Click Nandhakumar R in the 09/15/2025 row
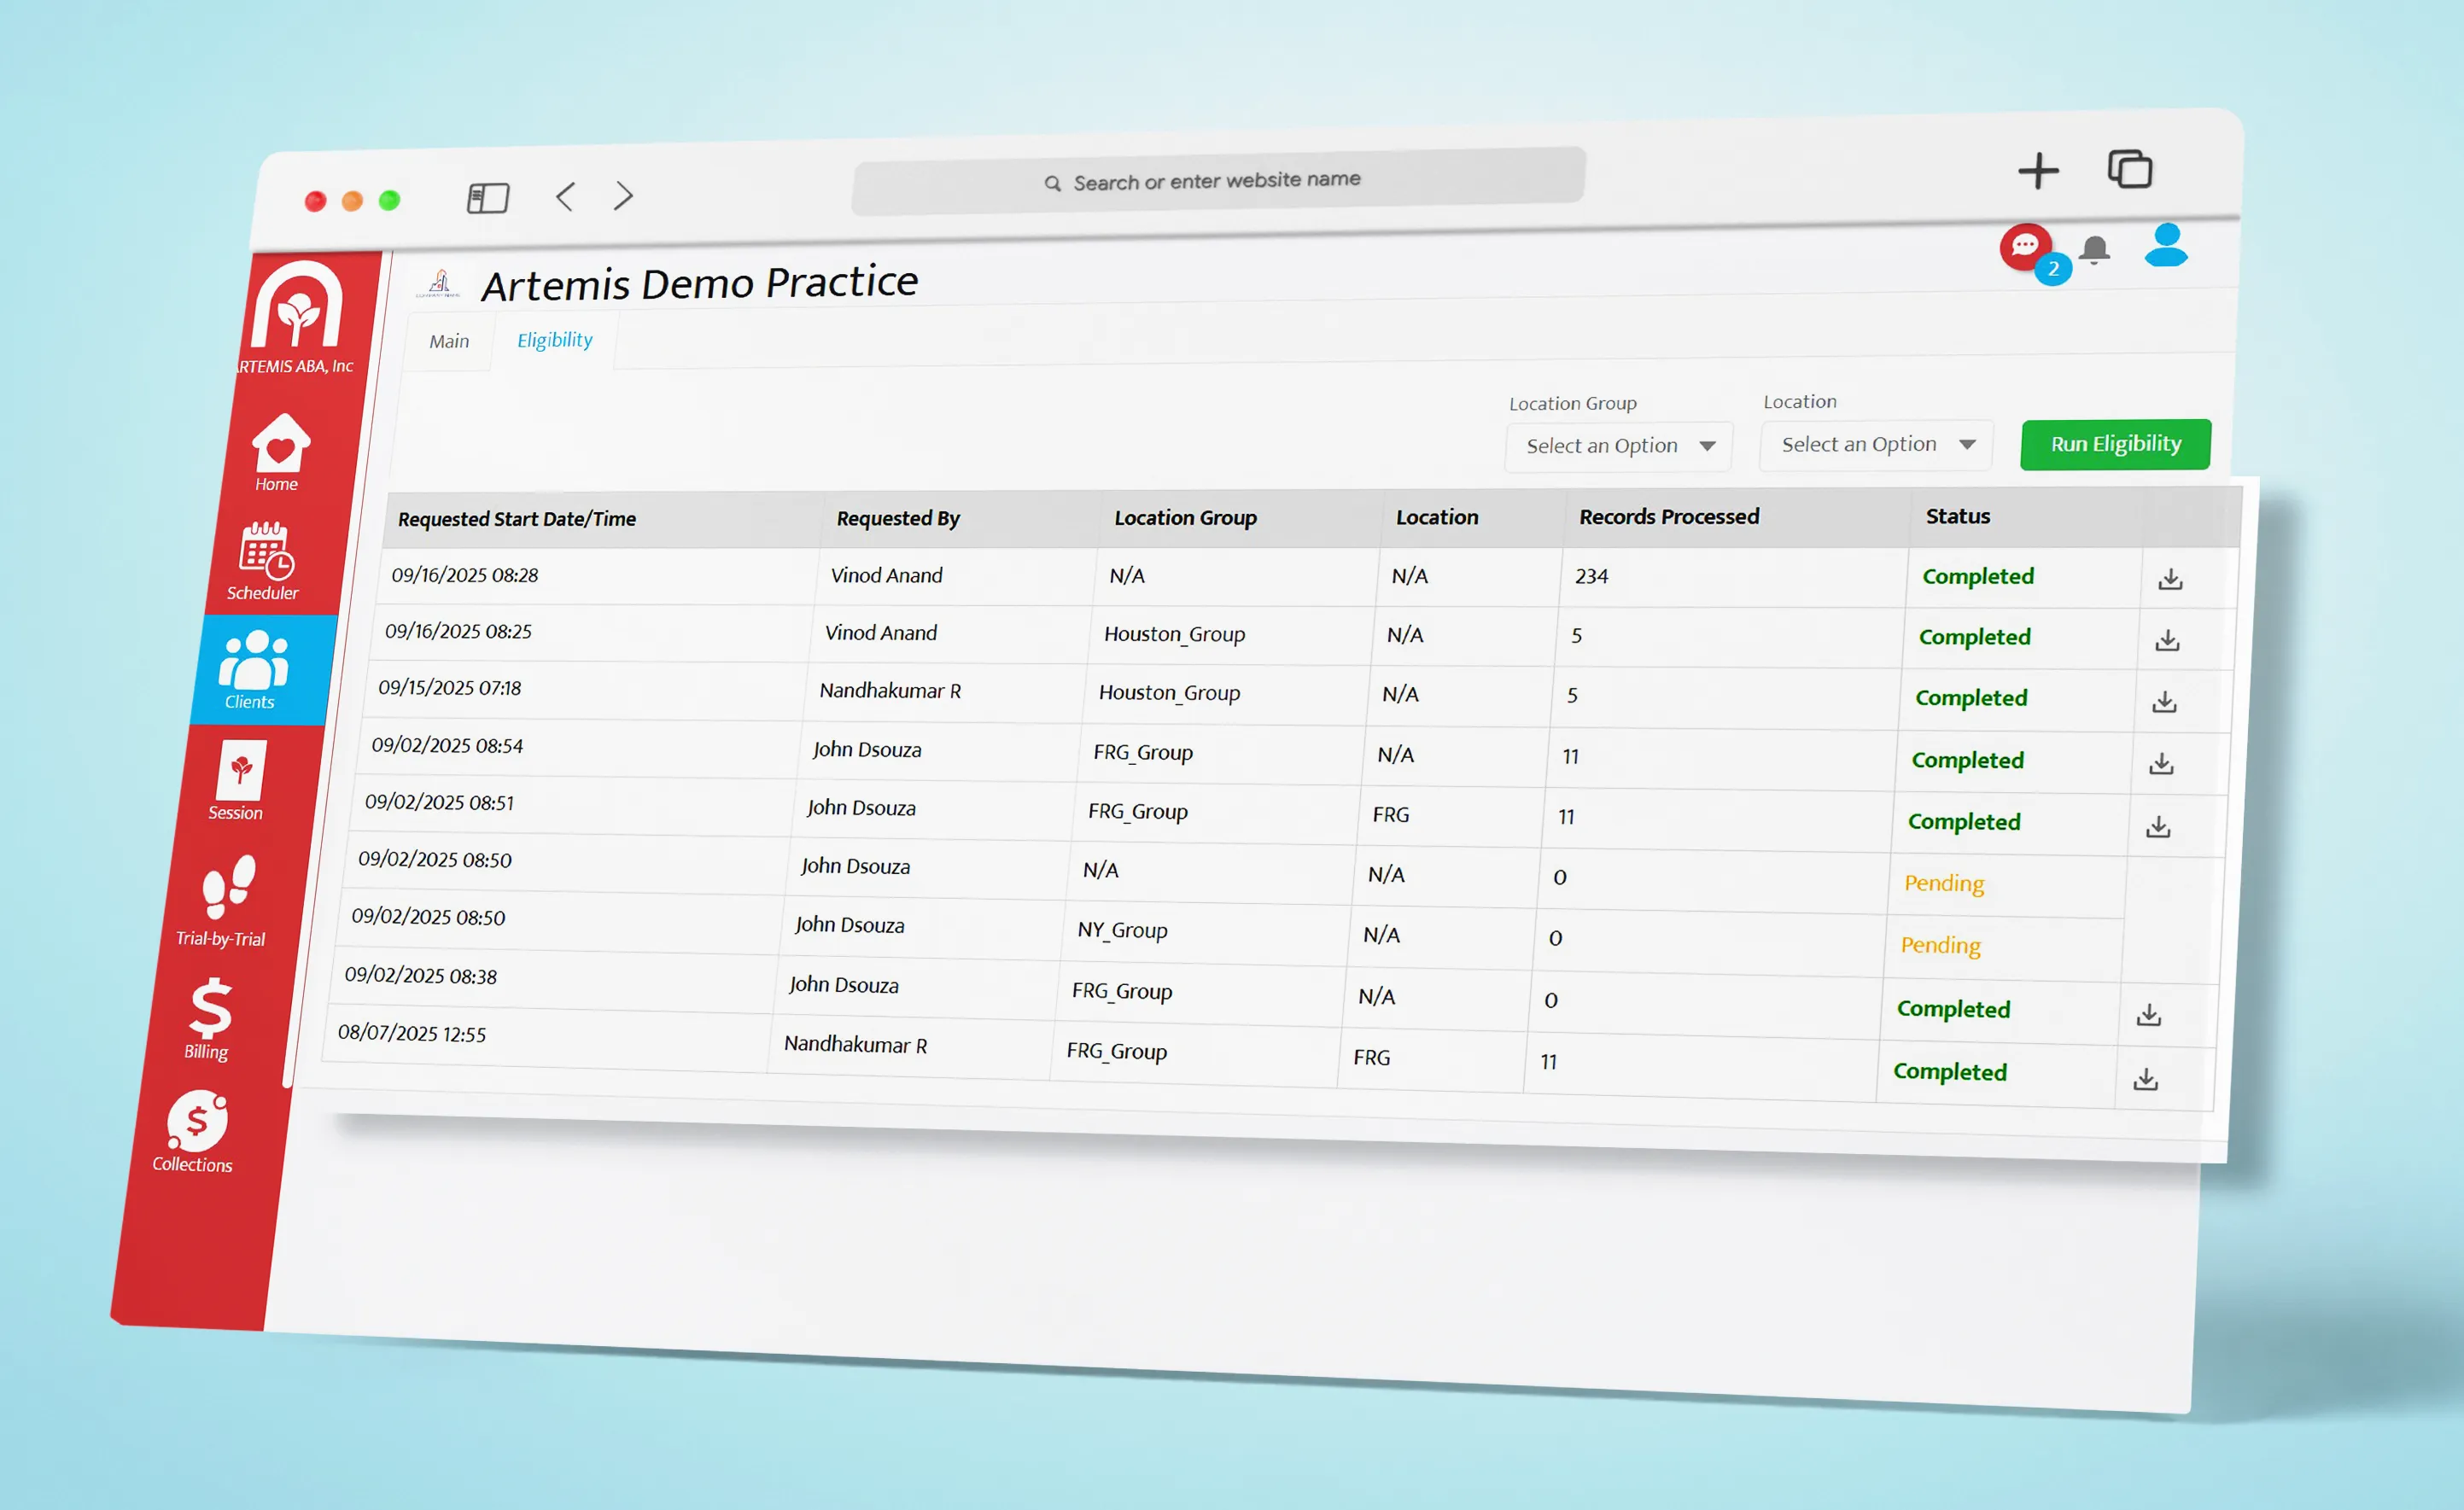 click(890, 691)
